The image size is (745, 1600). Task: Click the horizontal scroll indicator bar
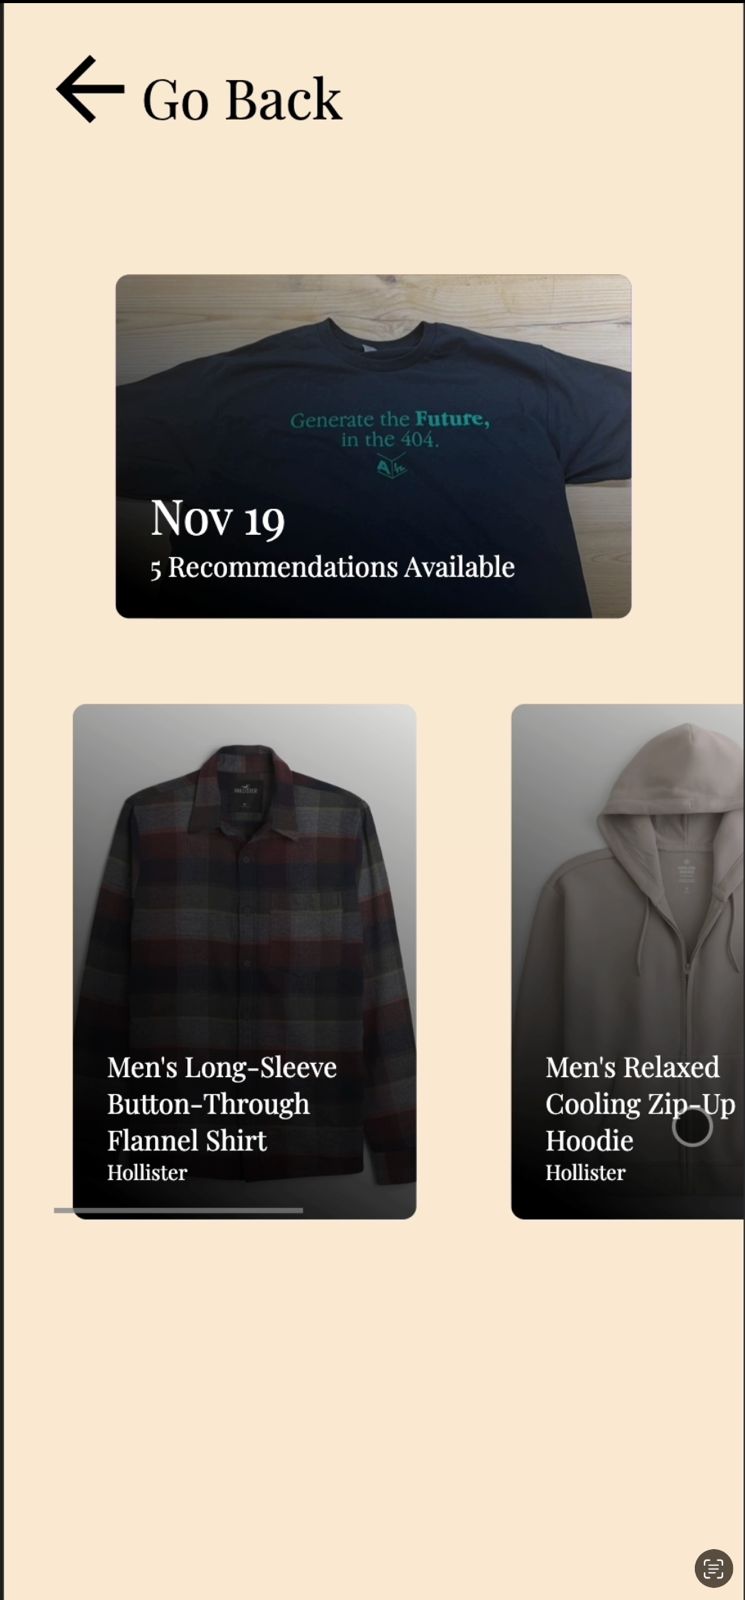click(x=178, y=1210)
